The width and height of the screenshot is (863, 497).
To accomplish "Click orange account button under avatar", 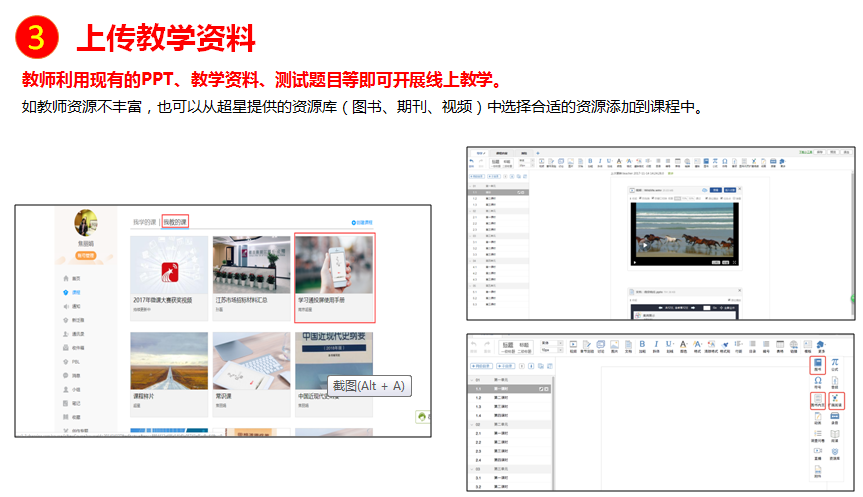I will pyautogui.click(x=86, y=255).
